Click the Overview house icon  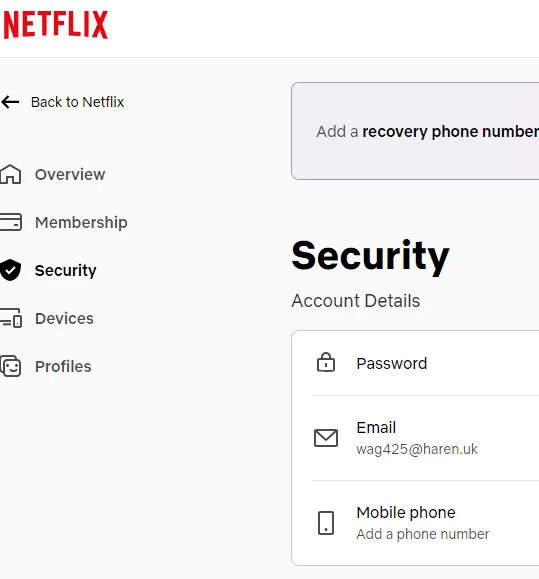point(10,174)
